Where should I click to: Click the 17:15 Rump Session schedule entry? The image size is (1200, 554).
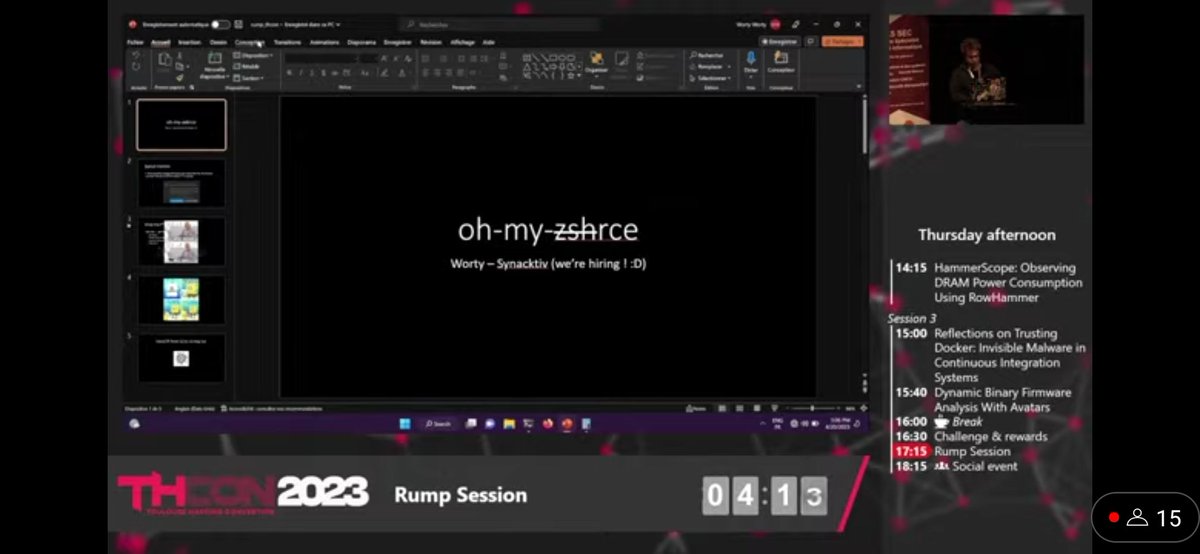coord(953,451)
